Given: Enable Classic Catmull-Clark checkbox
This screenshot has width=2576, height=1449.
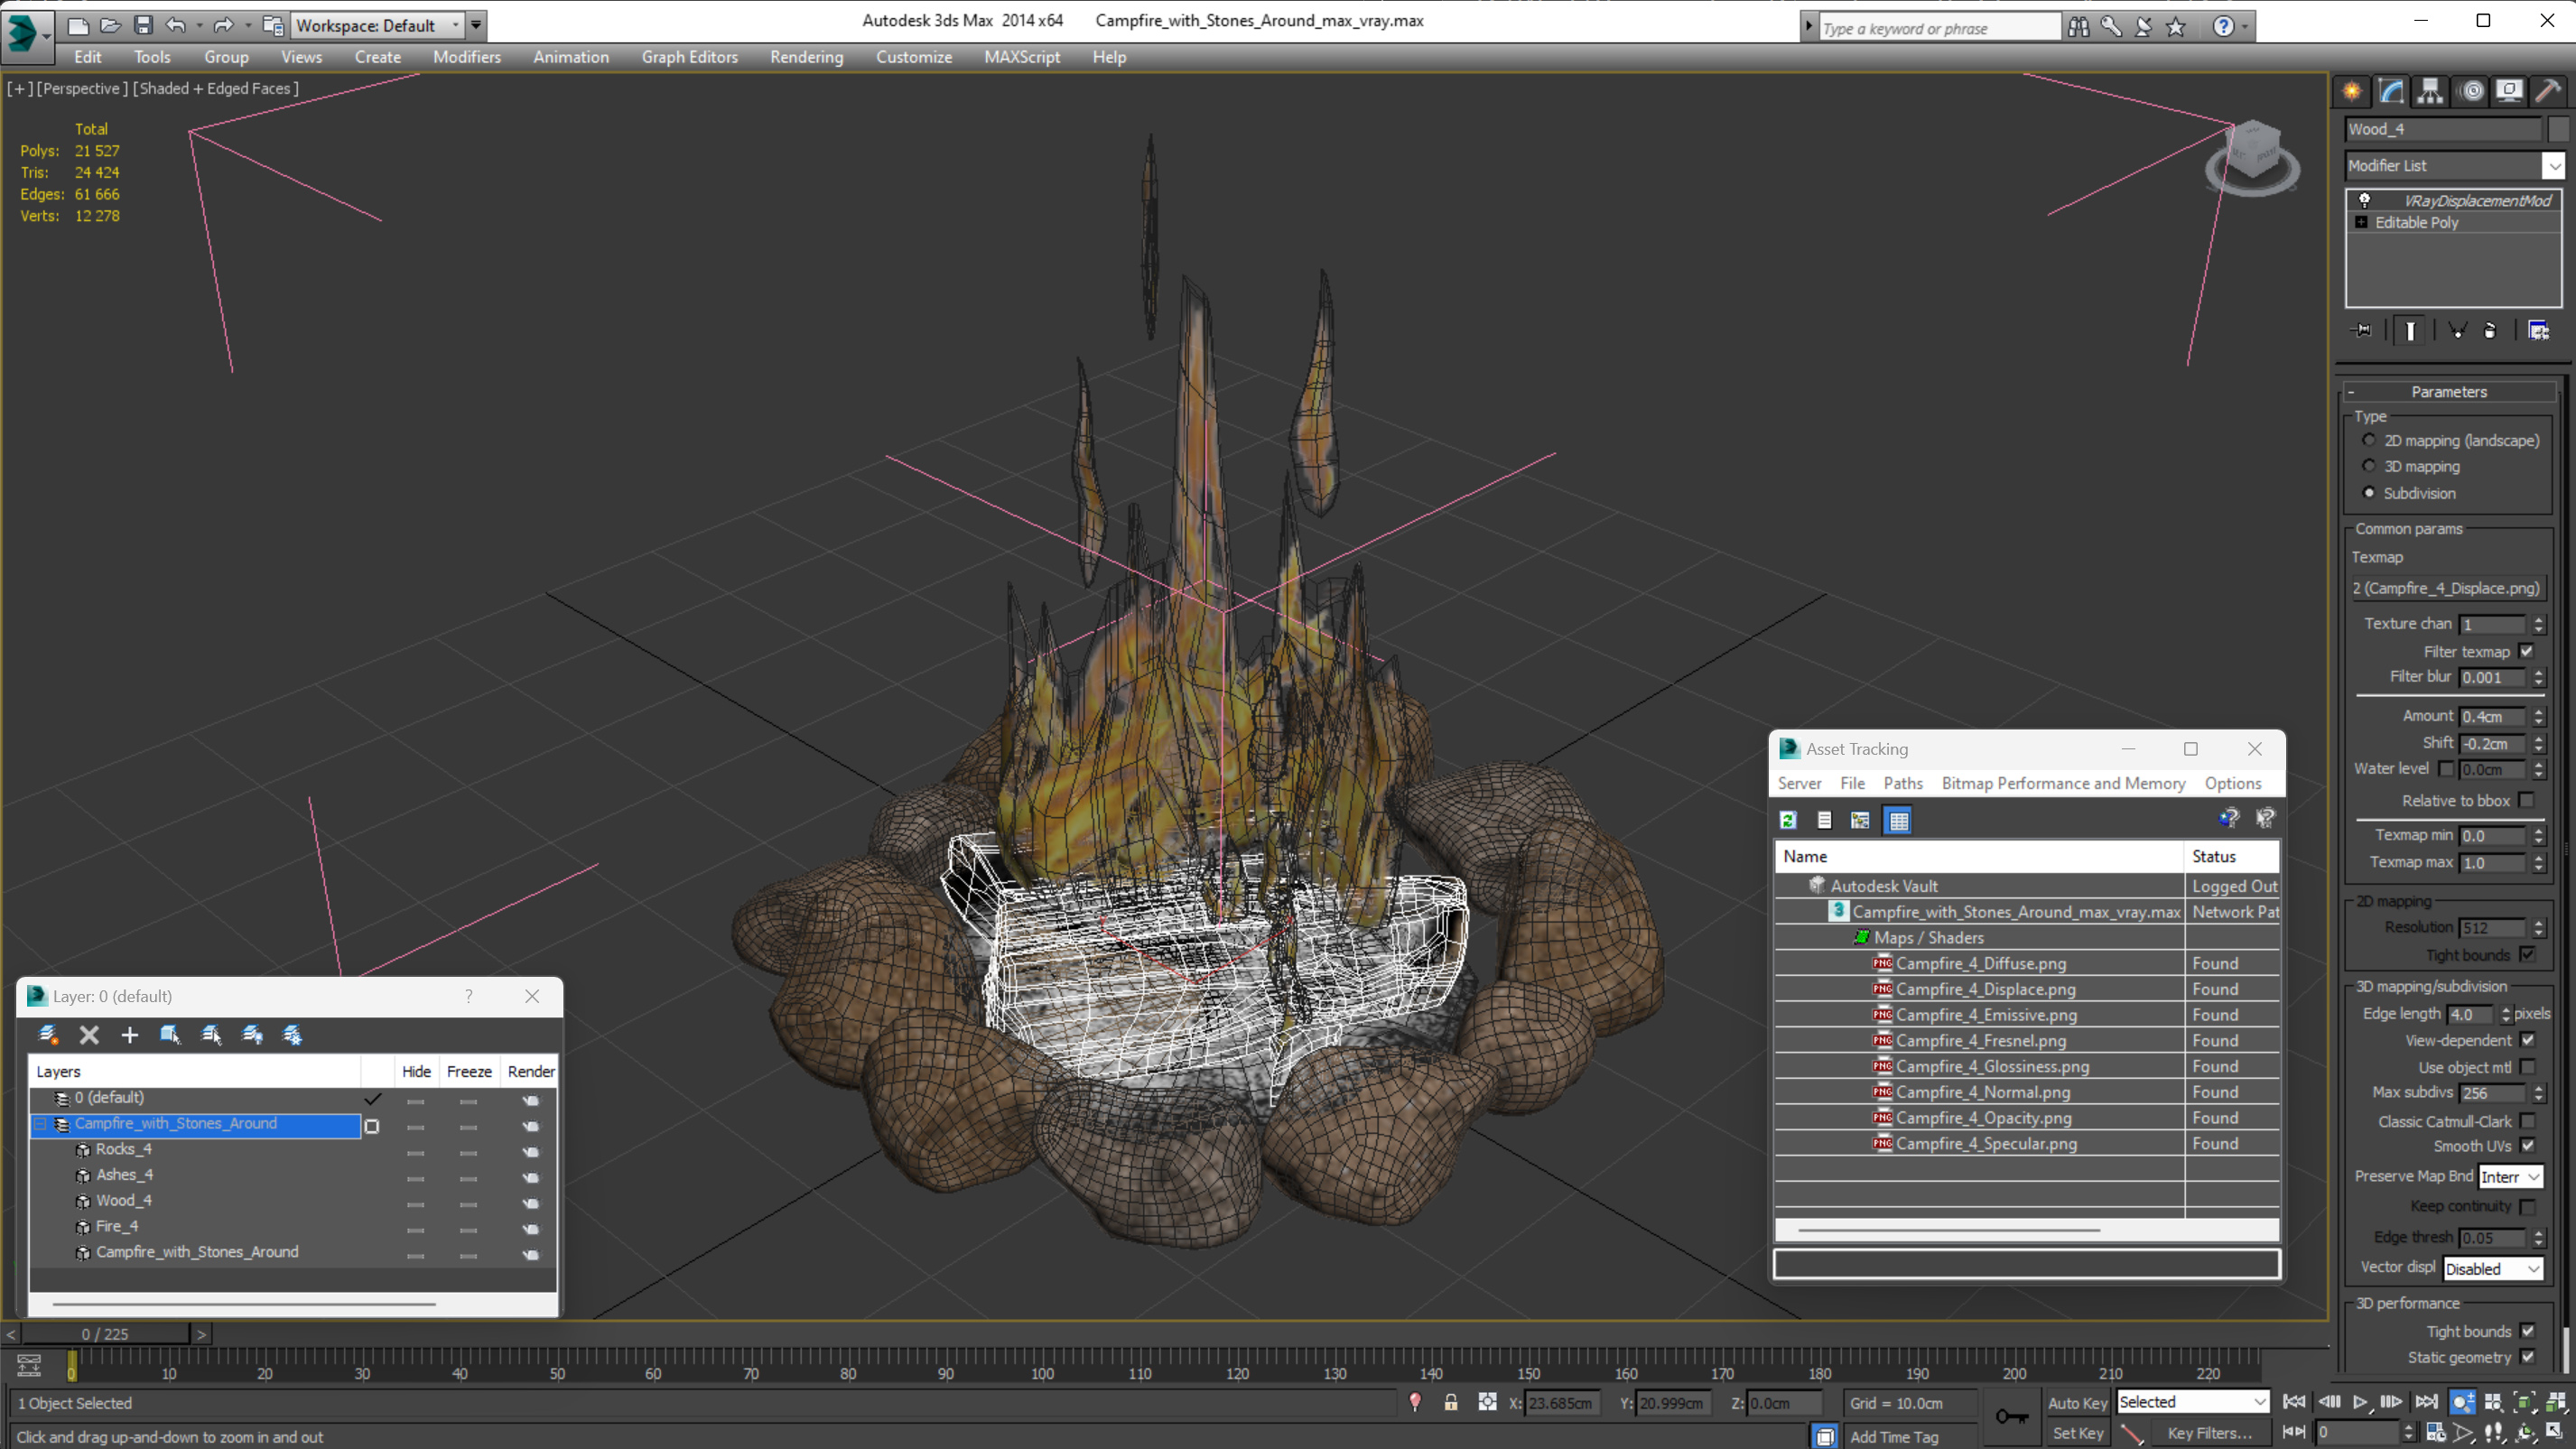Looking at the screenshot, I should click(x=2527, y=1121).
